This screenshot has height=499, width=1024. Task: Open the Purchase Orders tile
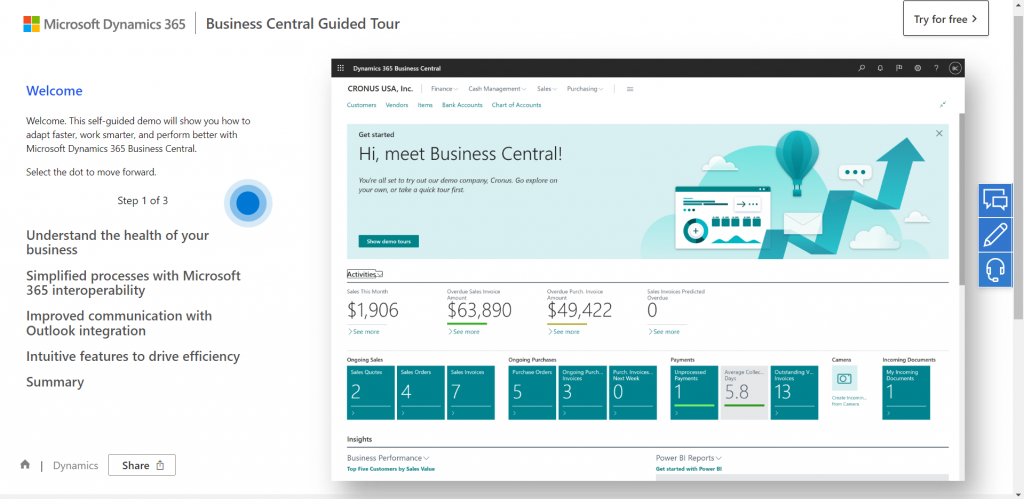(x=532, y=393)
